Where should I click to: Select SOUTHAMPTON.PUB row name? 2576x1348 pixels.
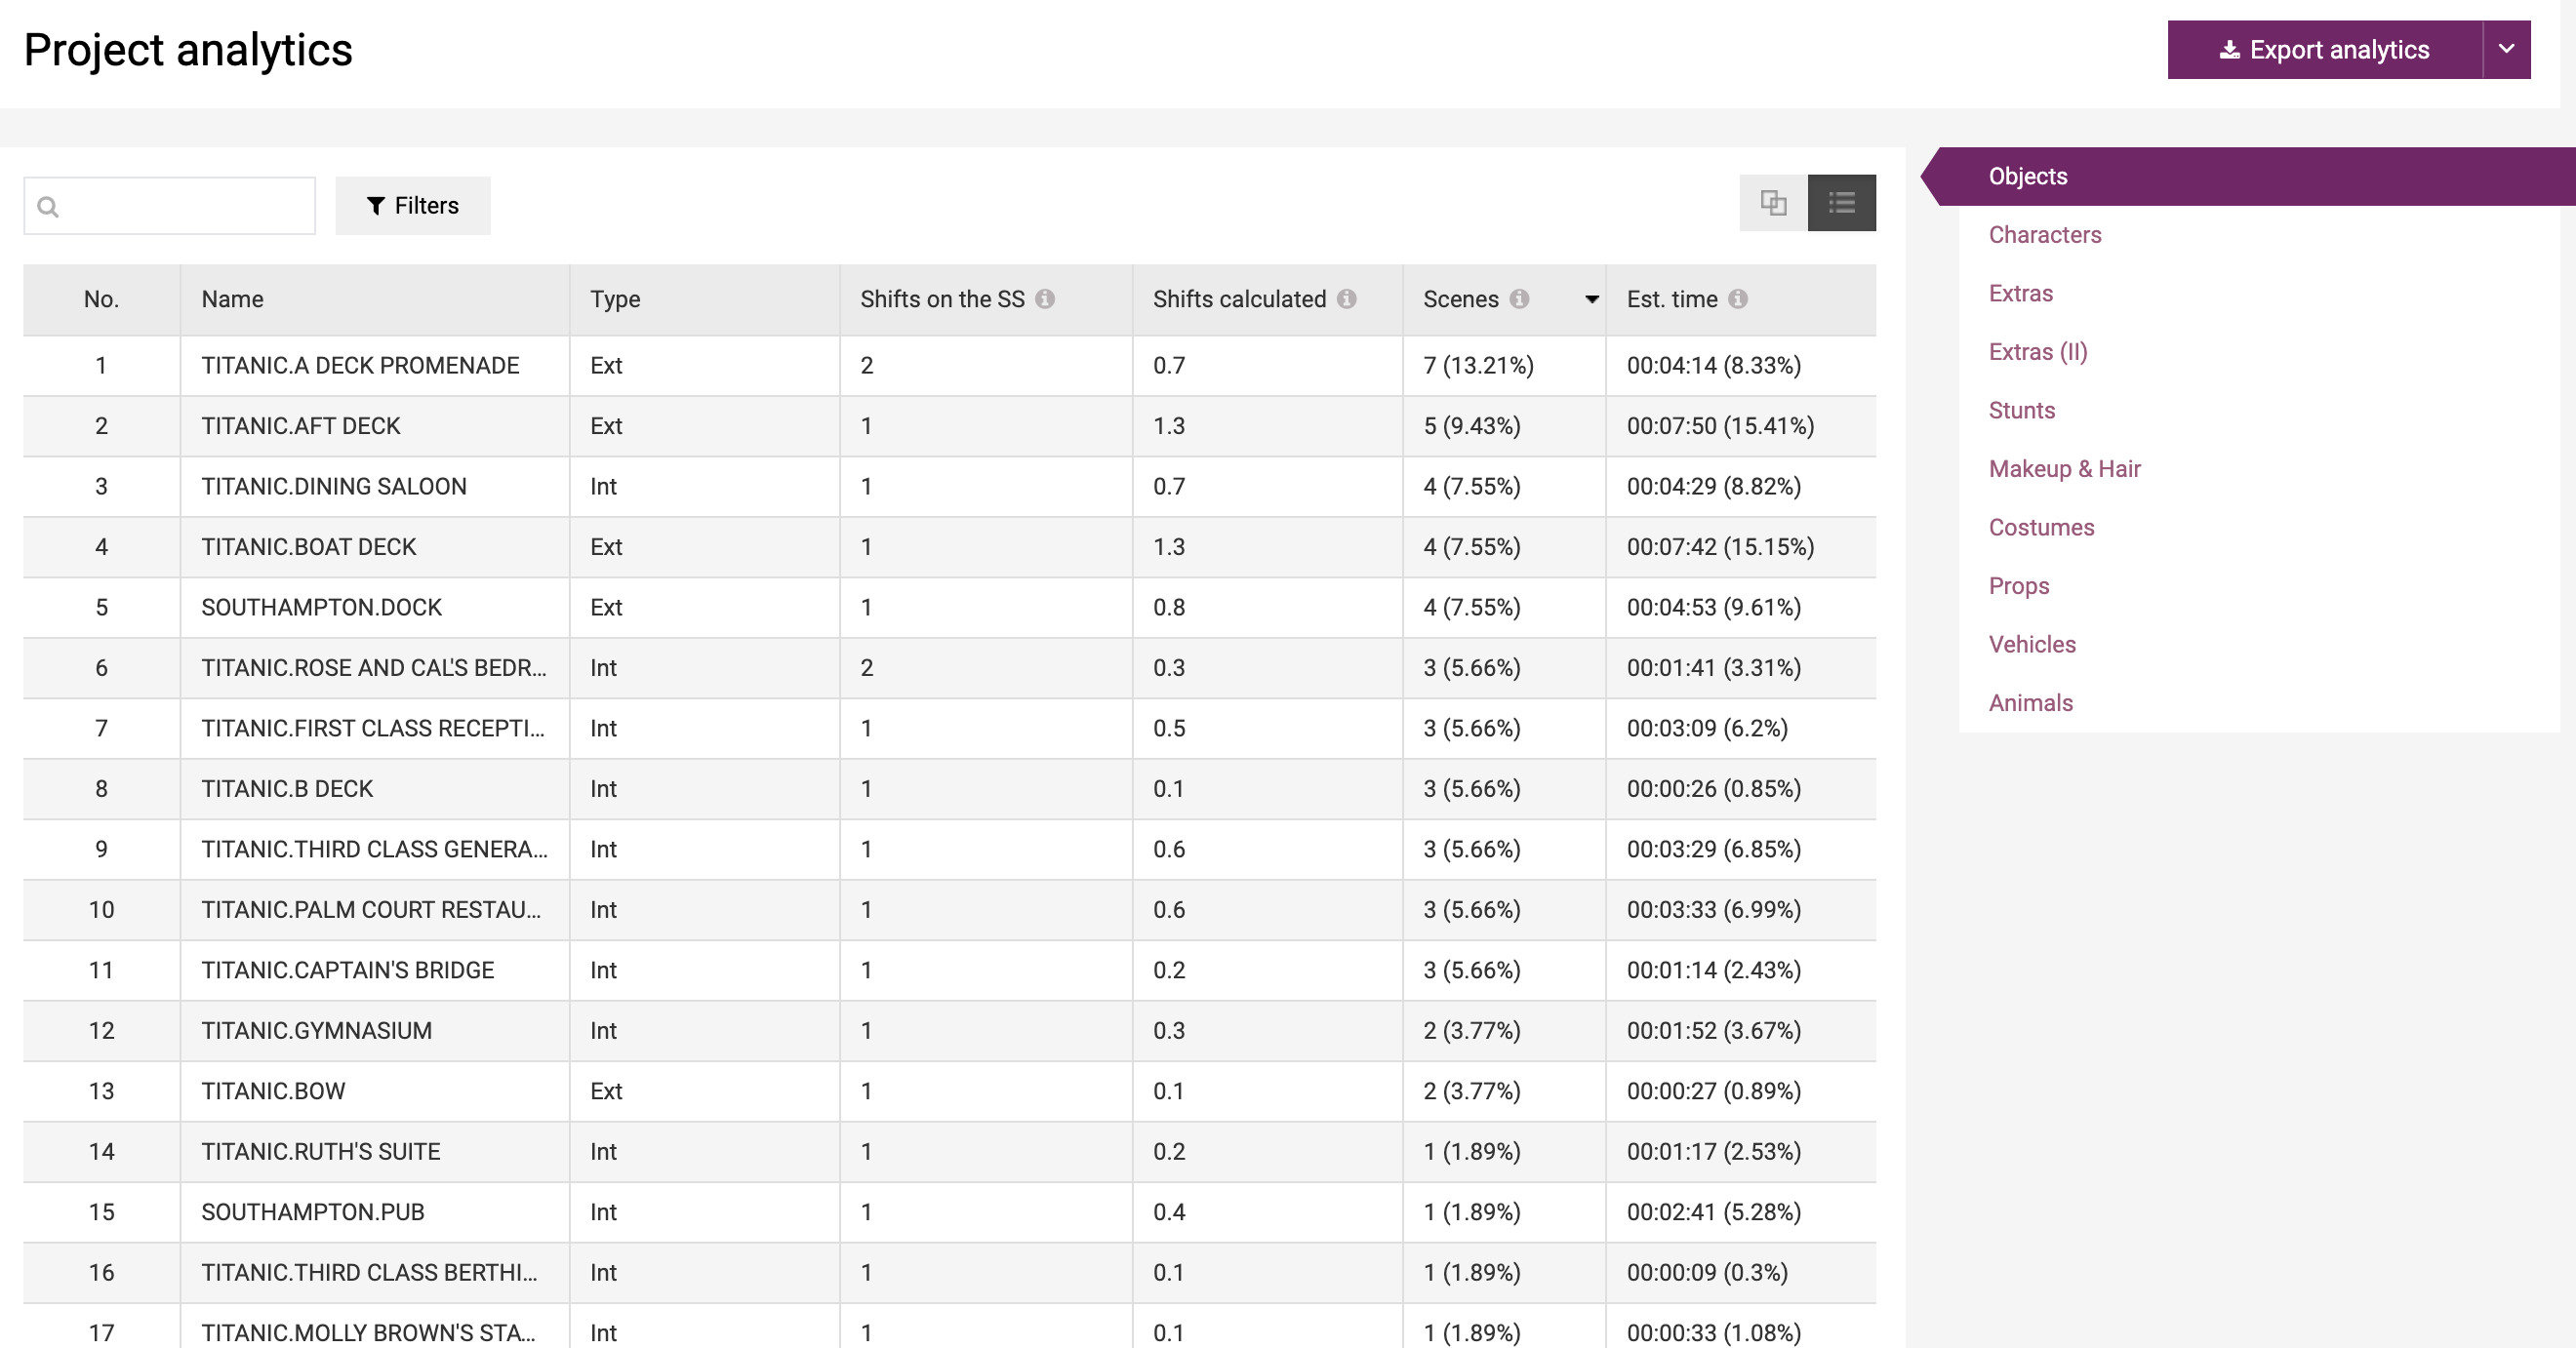(312, 1213)
